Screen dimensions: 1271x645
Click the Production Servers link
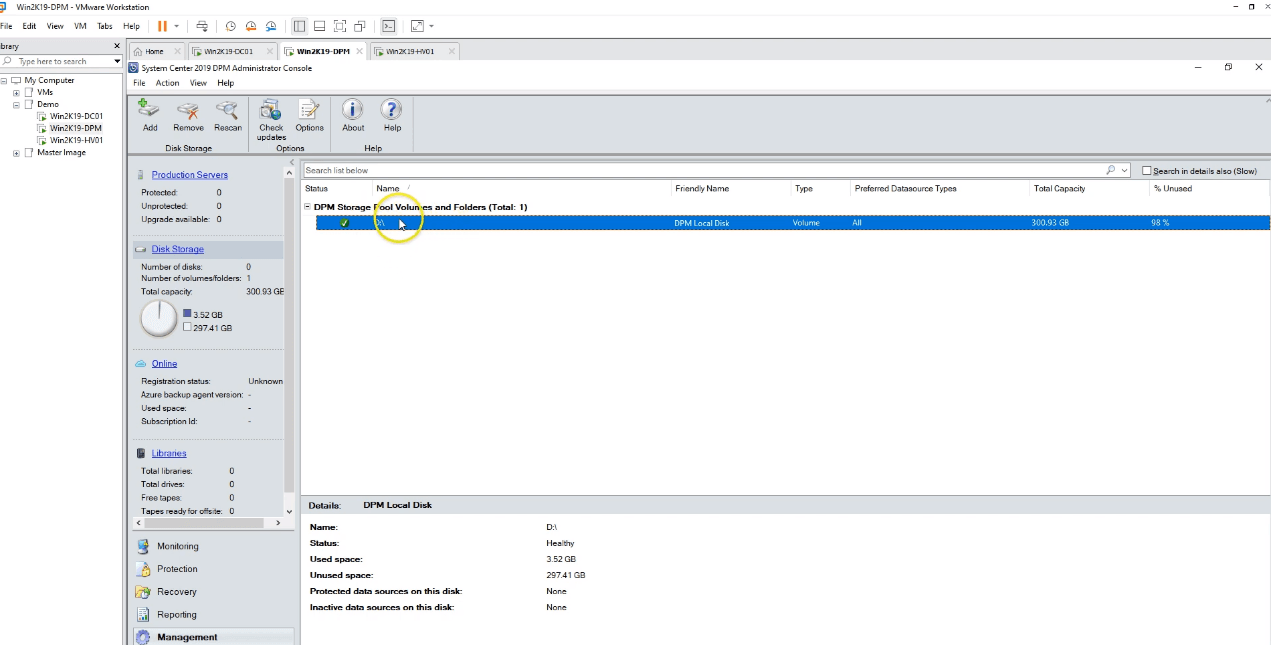[x=189, y=175]
